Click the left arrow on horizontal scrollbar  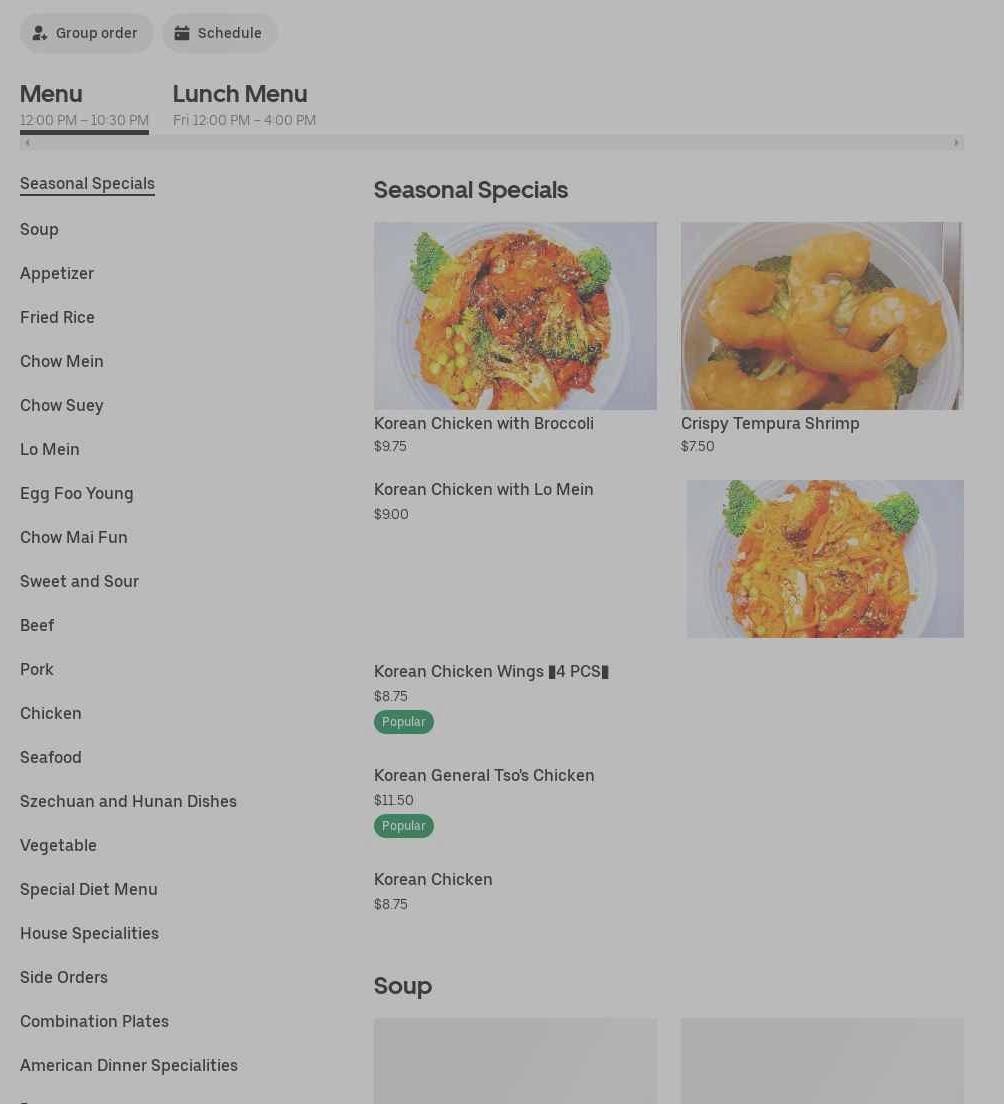[27, 143]
